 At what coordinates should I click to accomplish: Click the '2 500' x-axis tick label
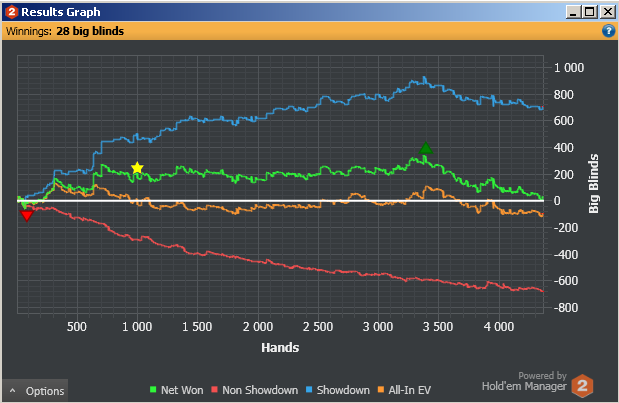tap(318, 327)
